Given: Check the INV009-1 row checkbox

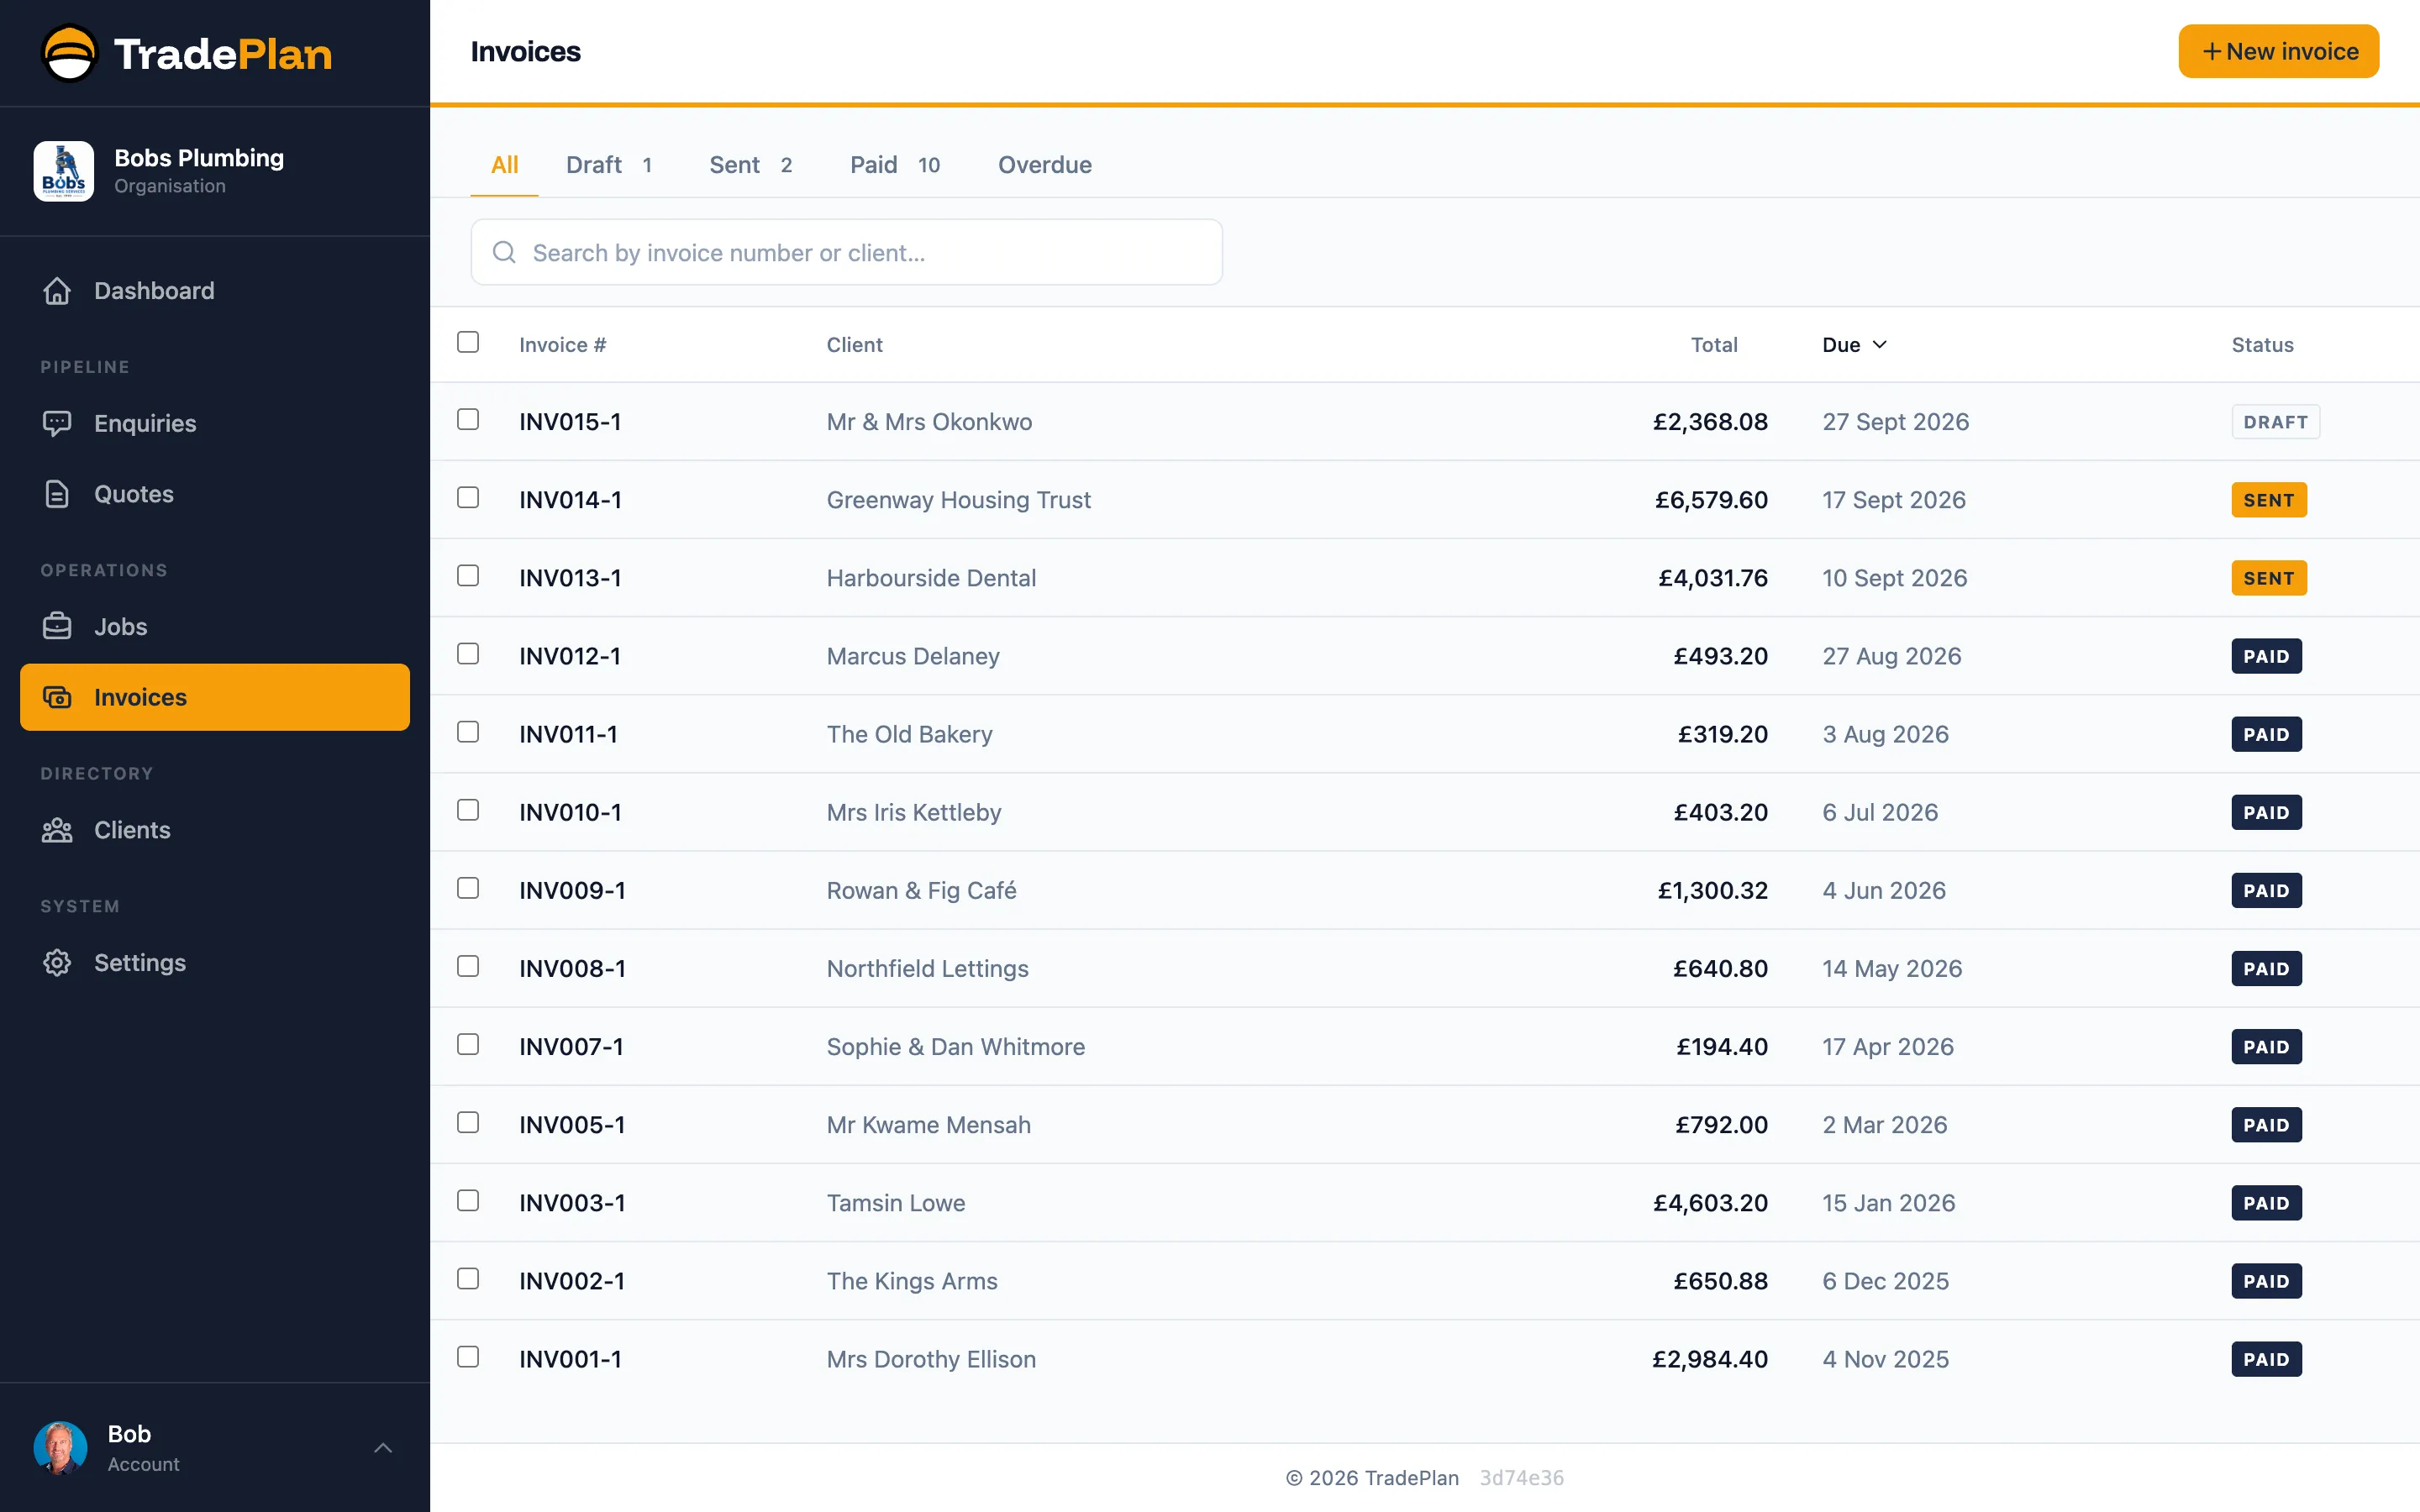Looking at the screenshot, I should coord(468,888).
